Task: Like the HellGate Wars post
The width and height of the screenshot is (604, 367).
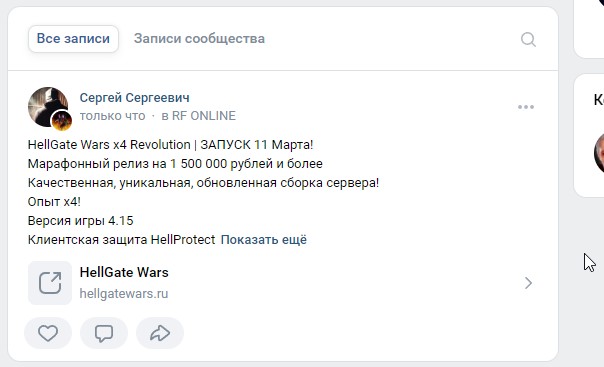Action: pyautogui.click(x=48, y=333)
